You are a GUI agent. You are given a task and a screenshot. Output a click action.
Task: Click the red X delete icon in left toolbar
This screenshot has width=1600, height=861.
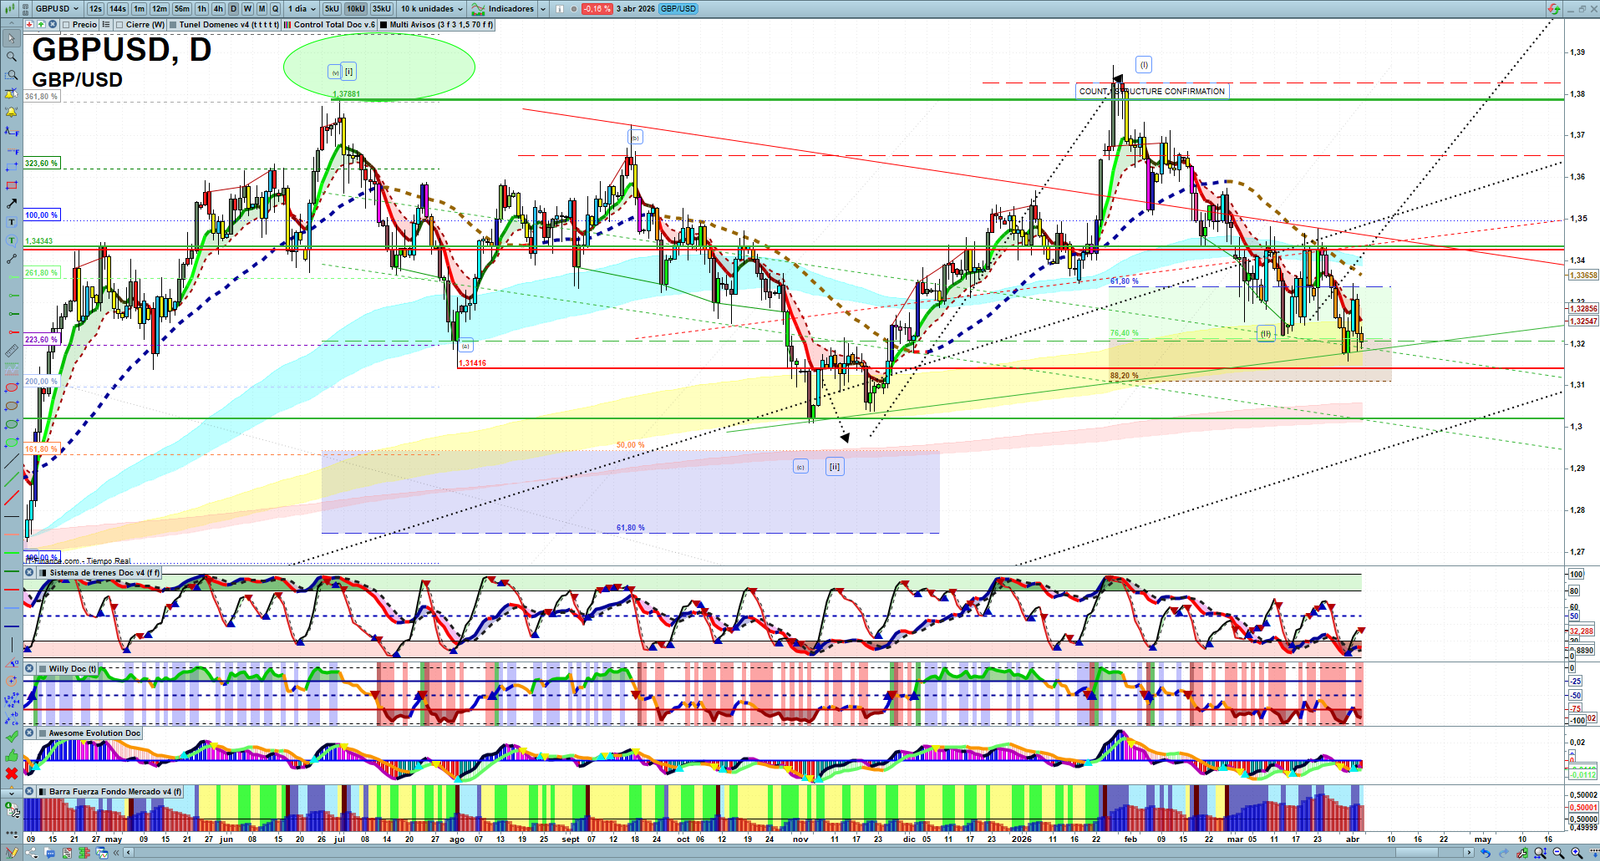(x=11, y=773)
